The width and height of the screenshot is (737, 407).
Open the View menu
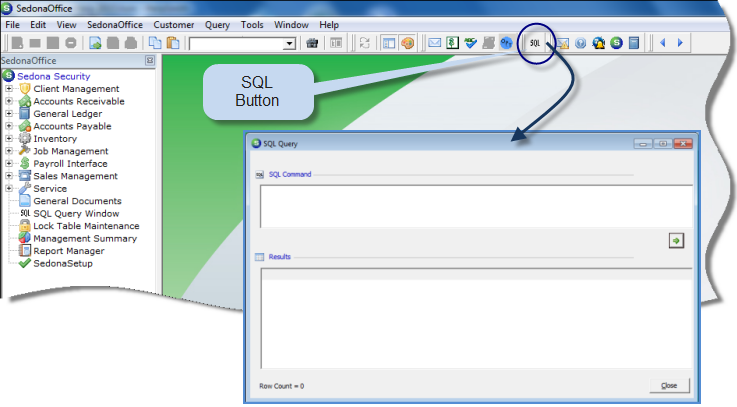point(66,25)
